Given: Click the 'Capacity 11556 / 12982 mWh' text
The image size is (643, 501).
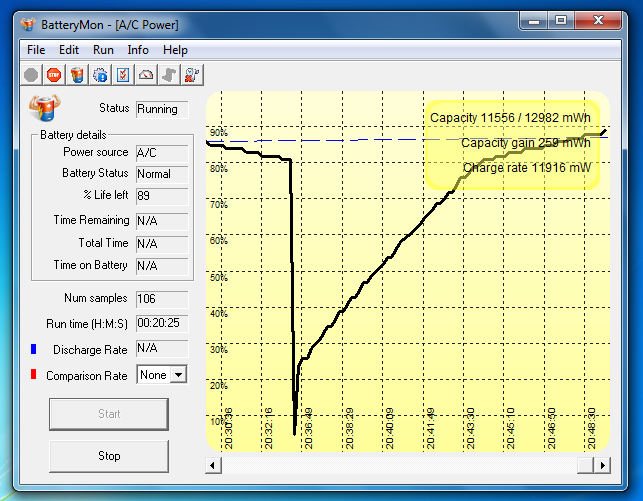Looking at the screenshot, I should point(510,118).
